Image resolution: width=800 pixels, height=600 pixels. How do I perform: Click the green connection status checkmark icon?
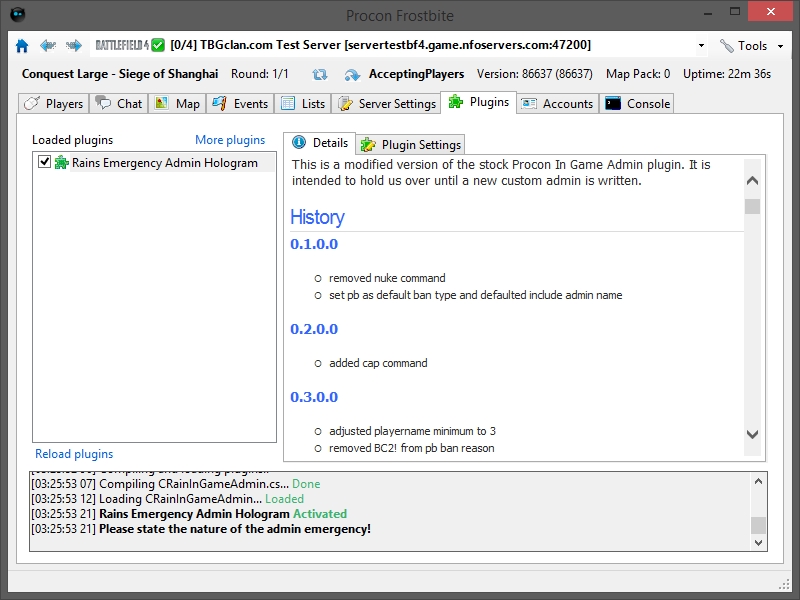158,45
